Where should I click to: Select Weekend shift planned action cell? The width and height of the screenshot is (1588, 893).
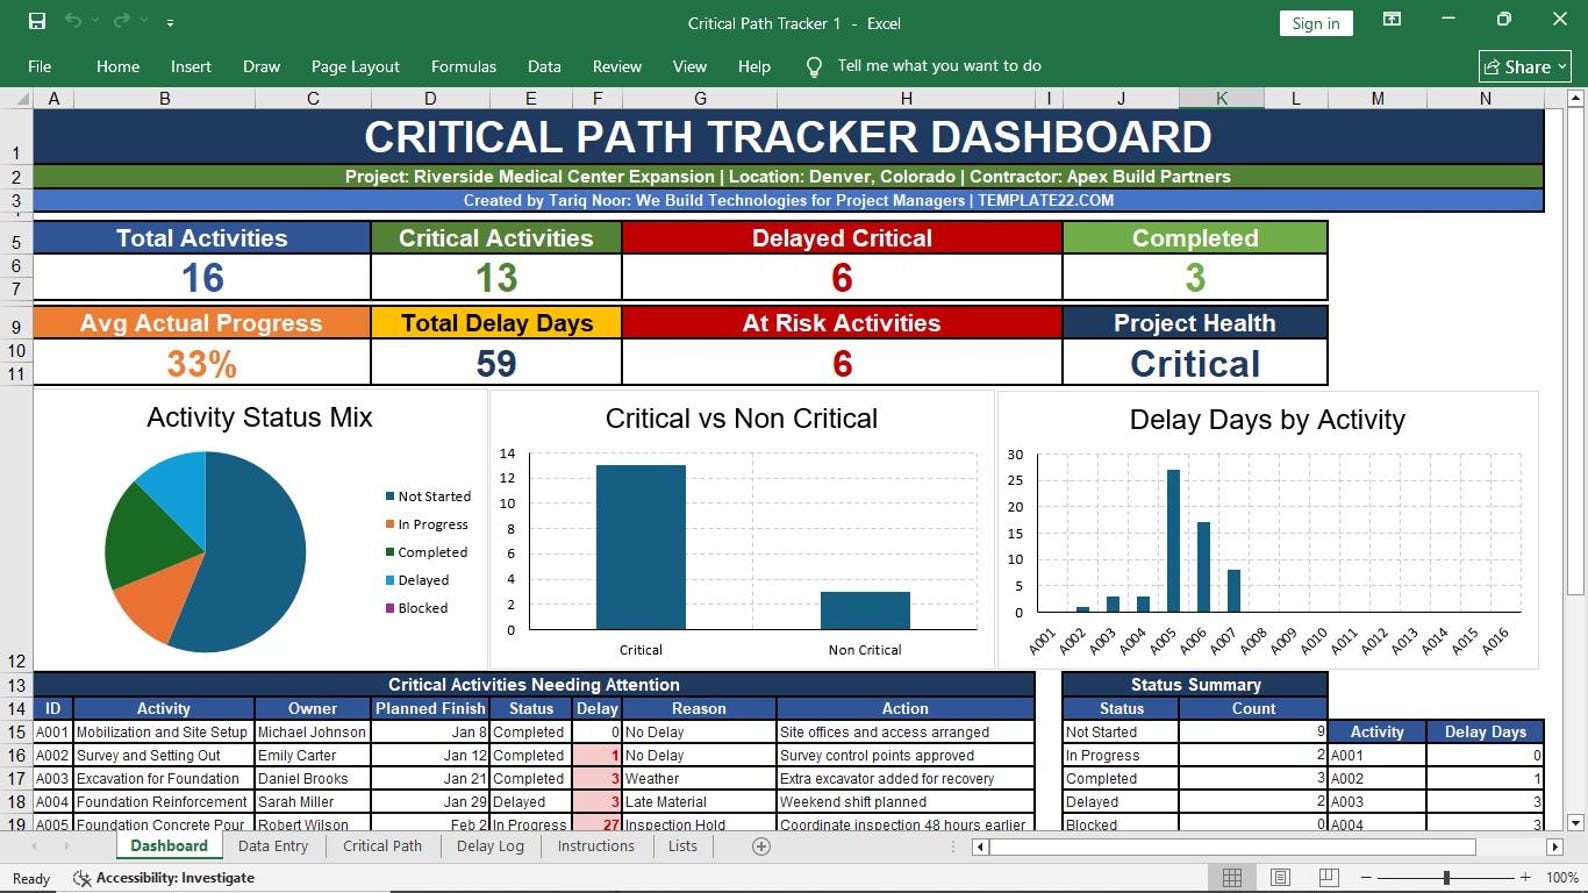905,802
